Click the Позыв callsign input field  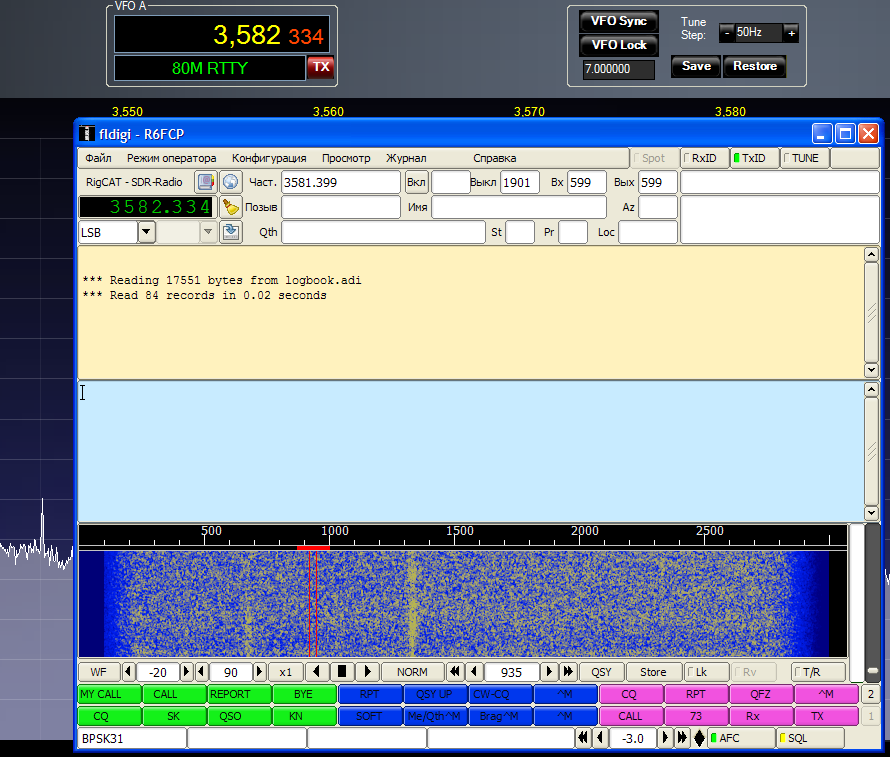click(341, 207)
